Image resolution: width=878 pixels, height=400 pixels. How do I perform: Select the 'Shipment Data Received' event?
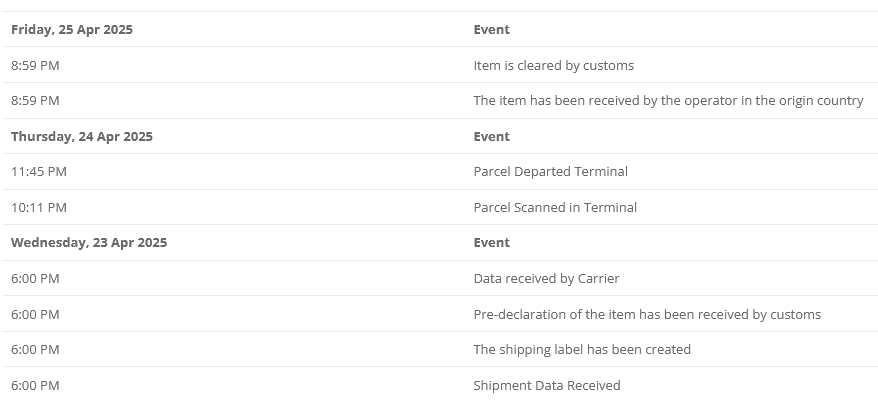click(547, 385)
